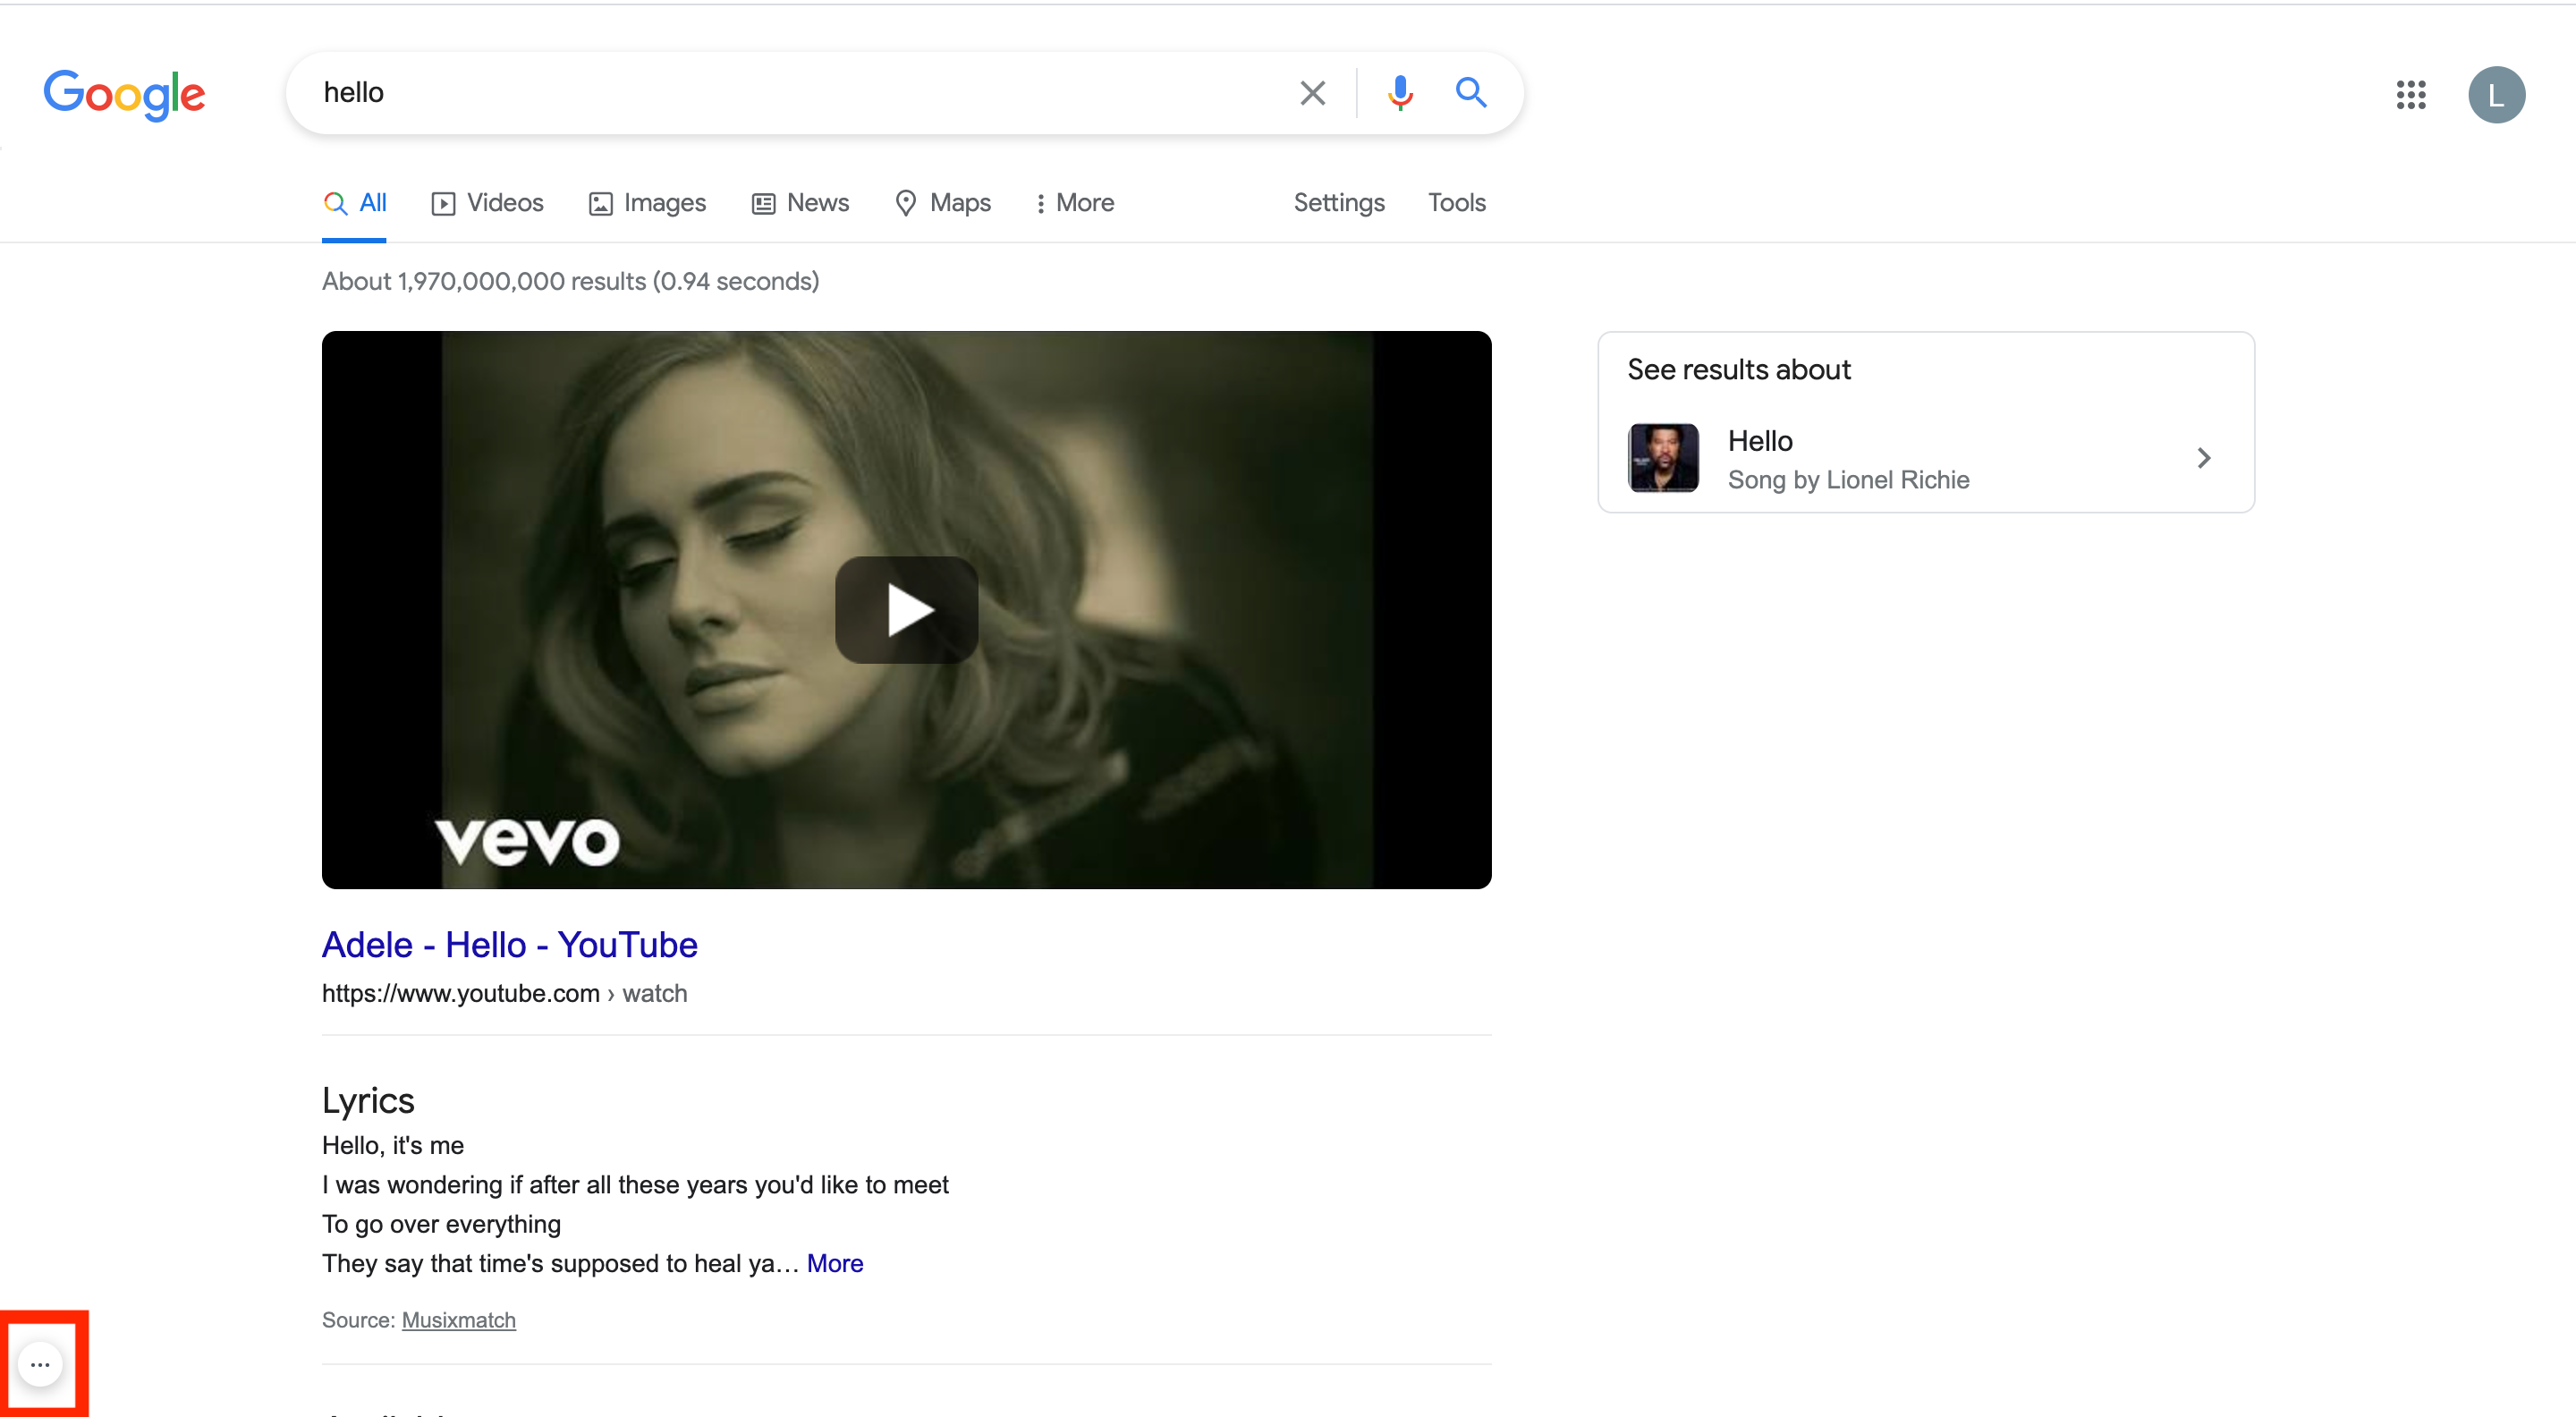The image size is (2576, 1417).
Task: Show more lyrics with the More link
Action: [835, 1263]
